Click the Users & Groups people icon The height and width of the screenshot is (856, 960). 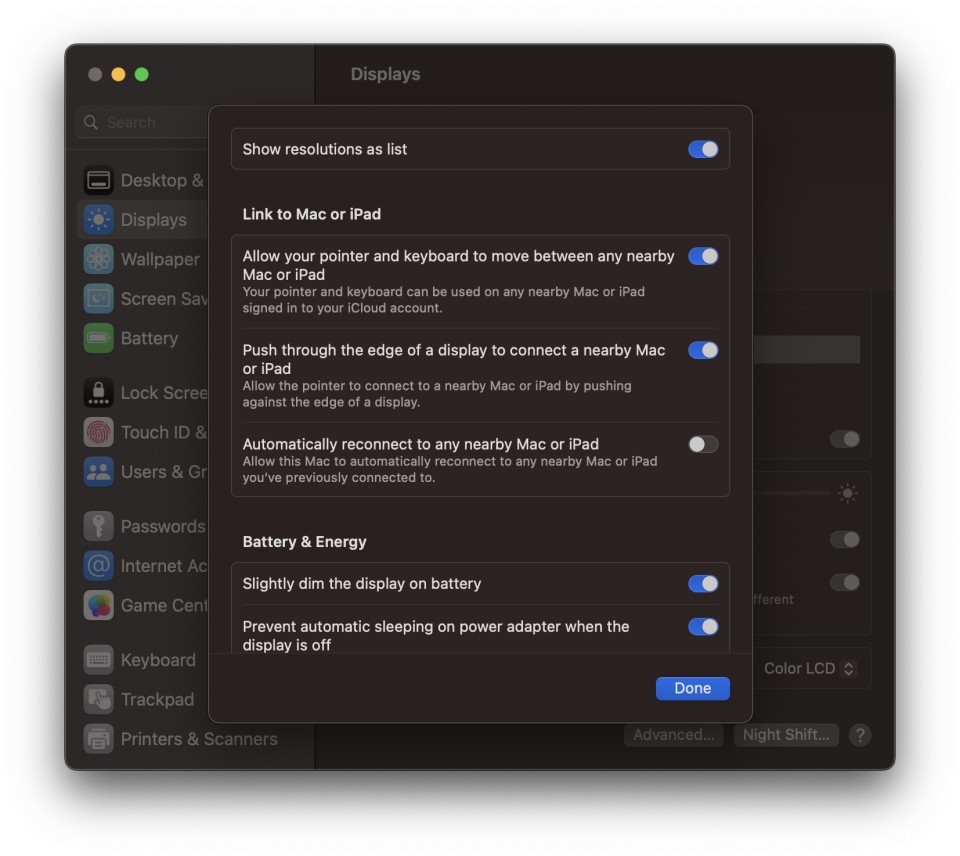[x=98, y=472]
